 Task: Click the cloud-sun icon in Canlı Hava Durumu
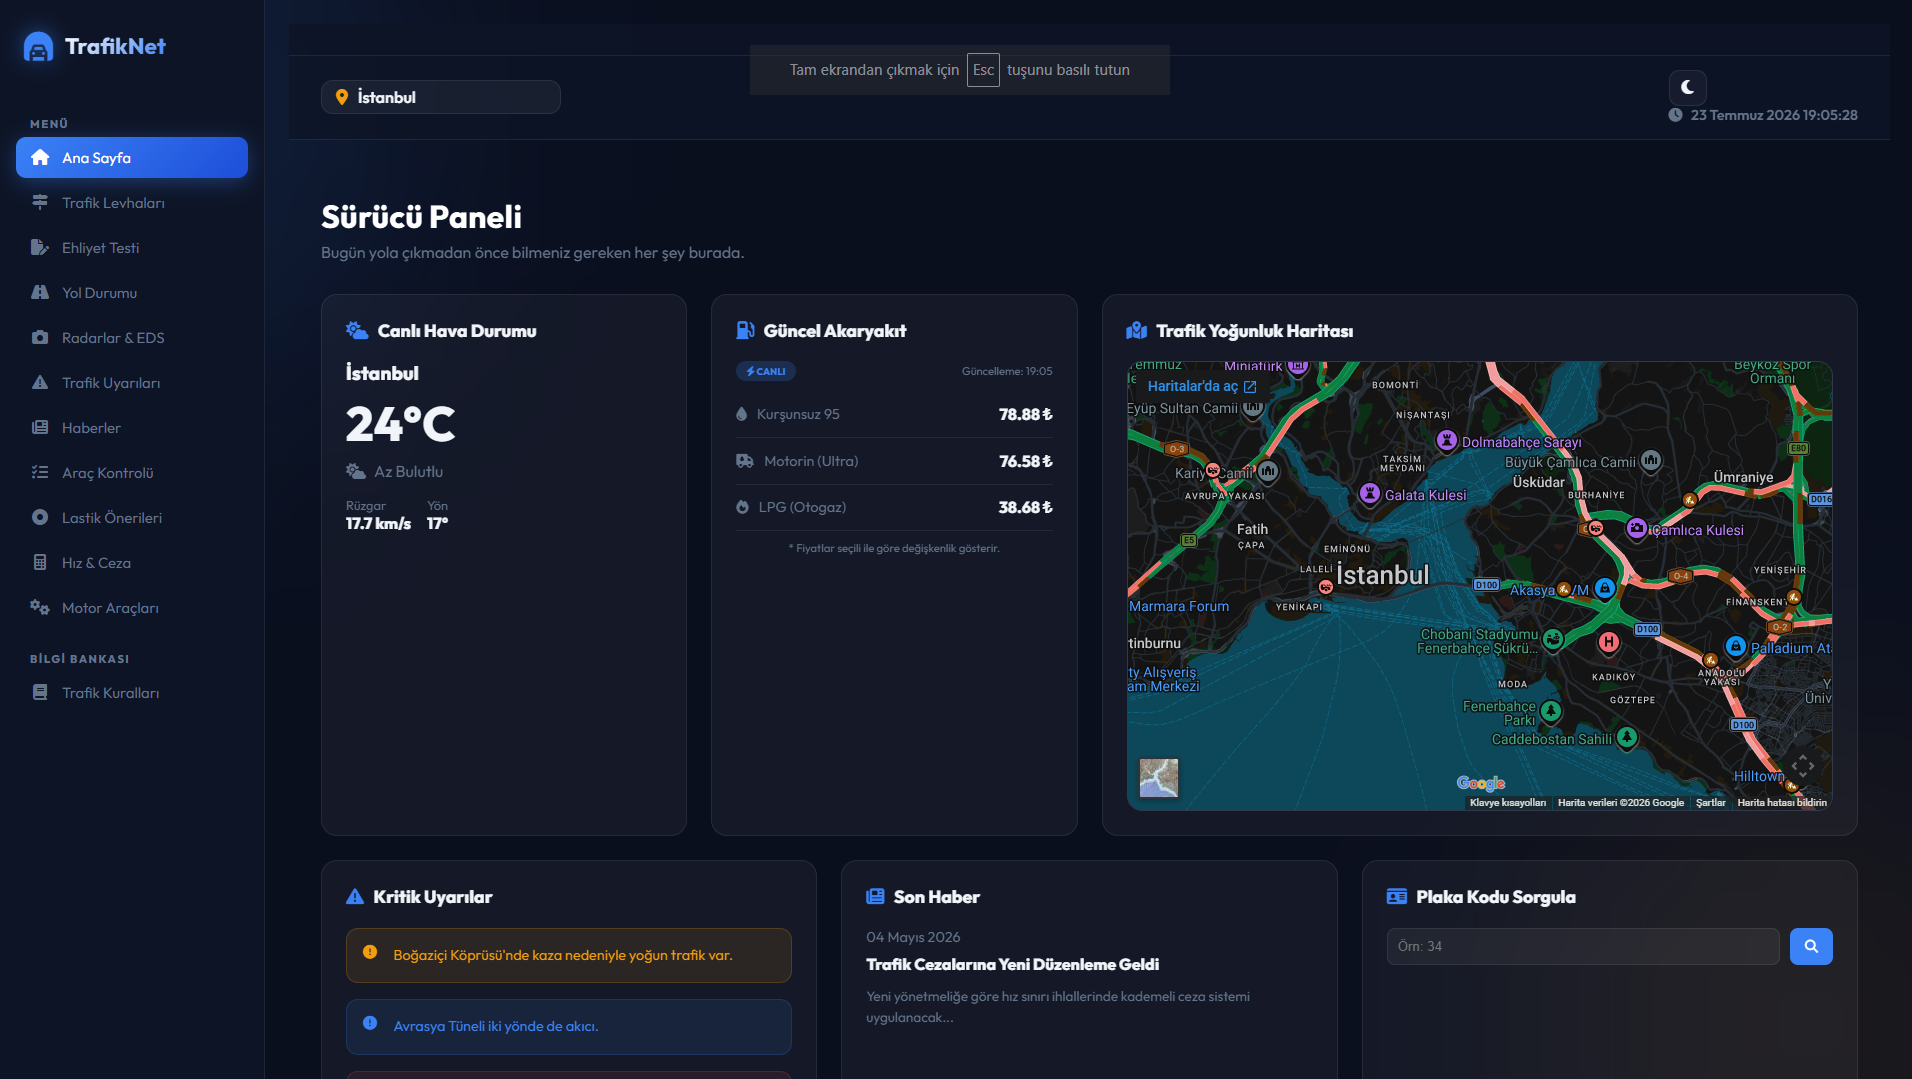(357, 331)
